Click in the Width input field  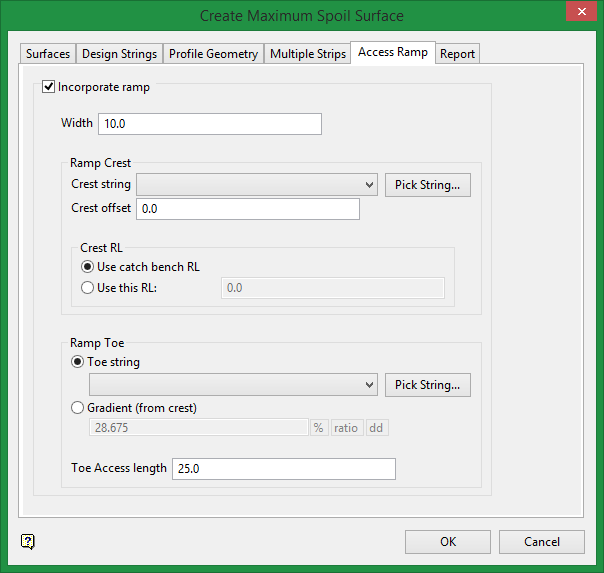click(x=209, y=124)
